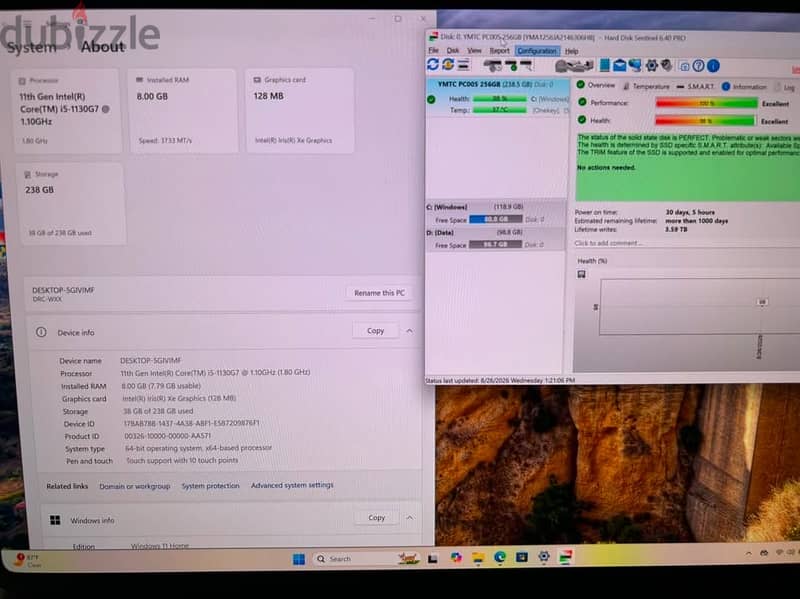The image size is (800, 599).
Task: Open the Help menu in Sentinel
Action: point(571,52)
